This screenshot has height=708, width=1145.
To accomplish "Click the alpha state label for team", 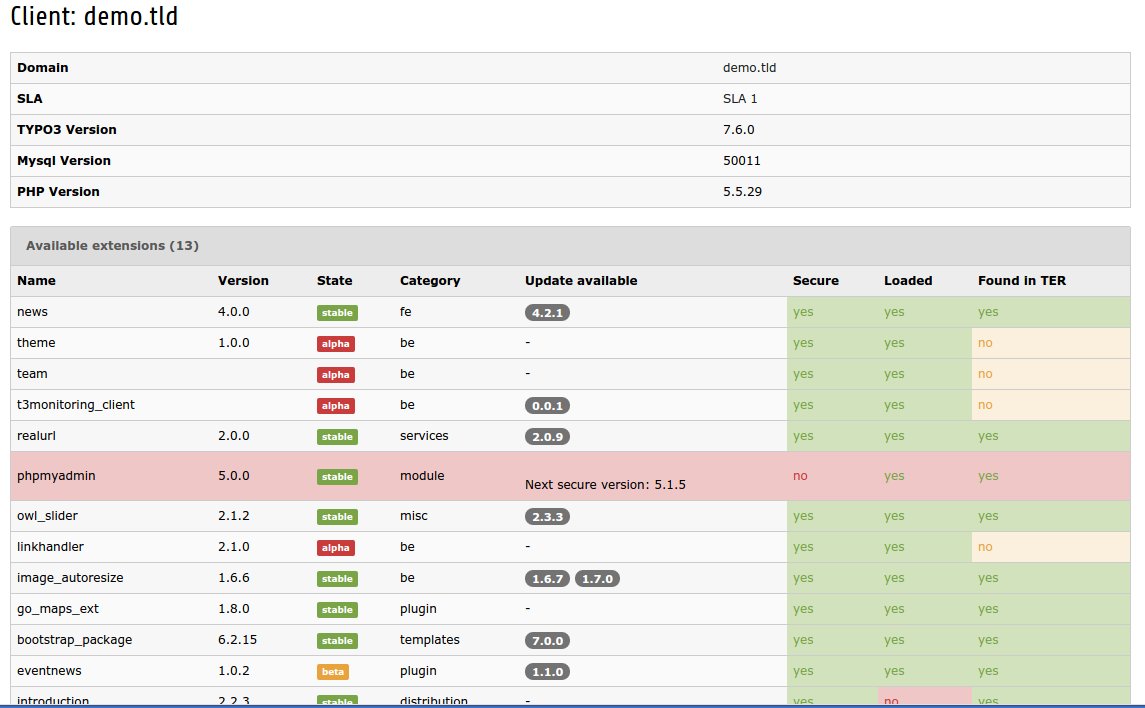I will point(336,374).
